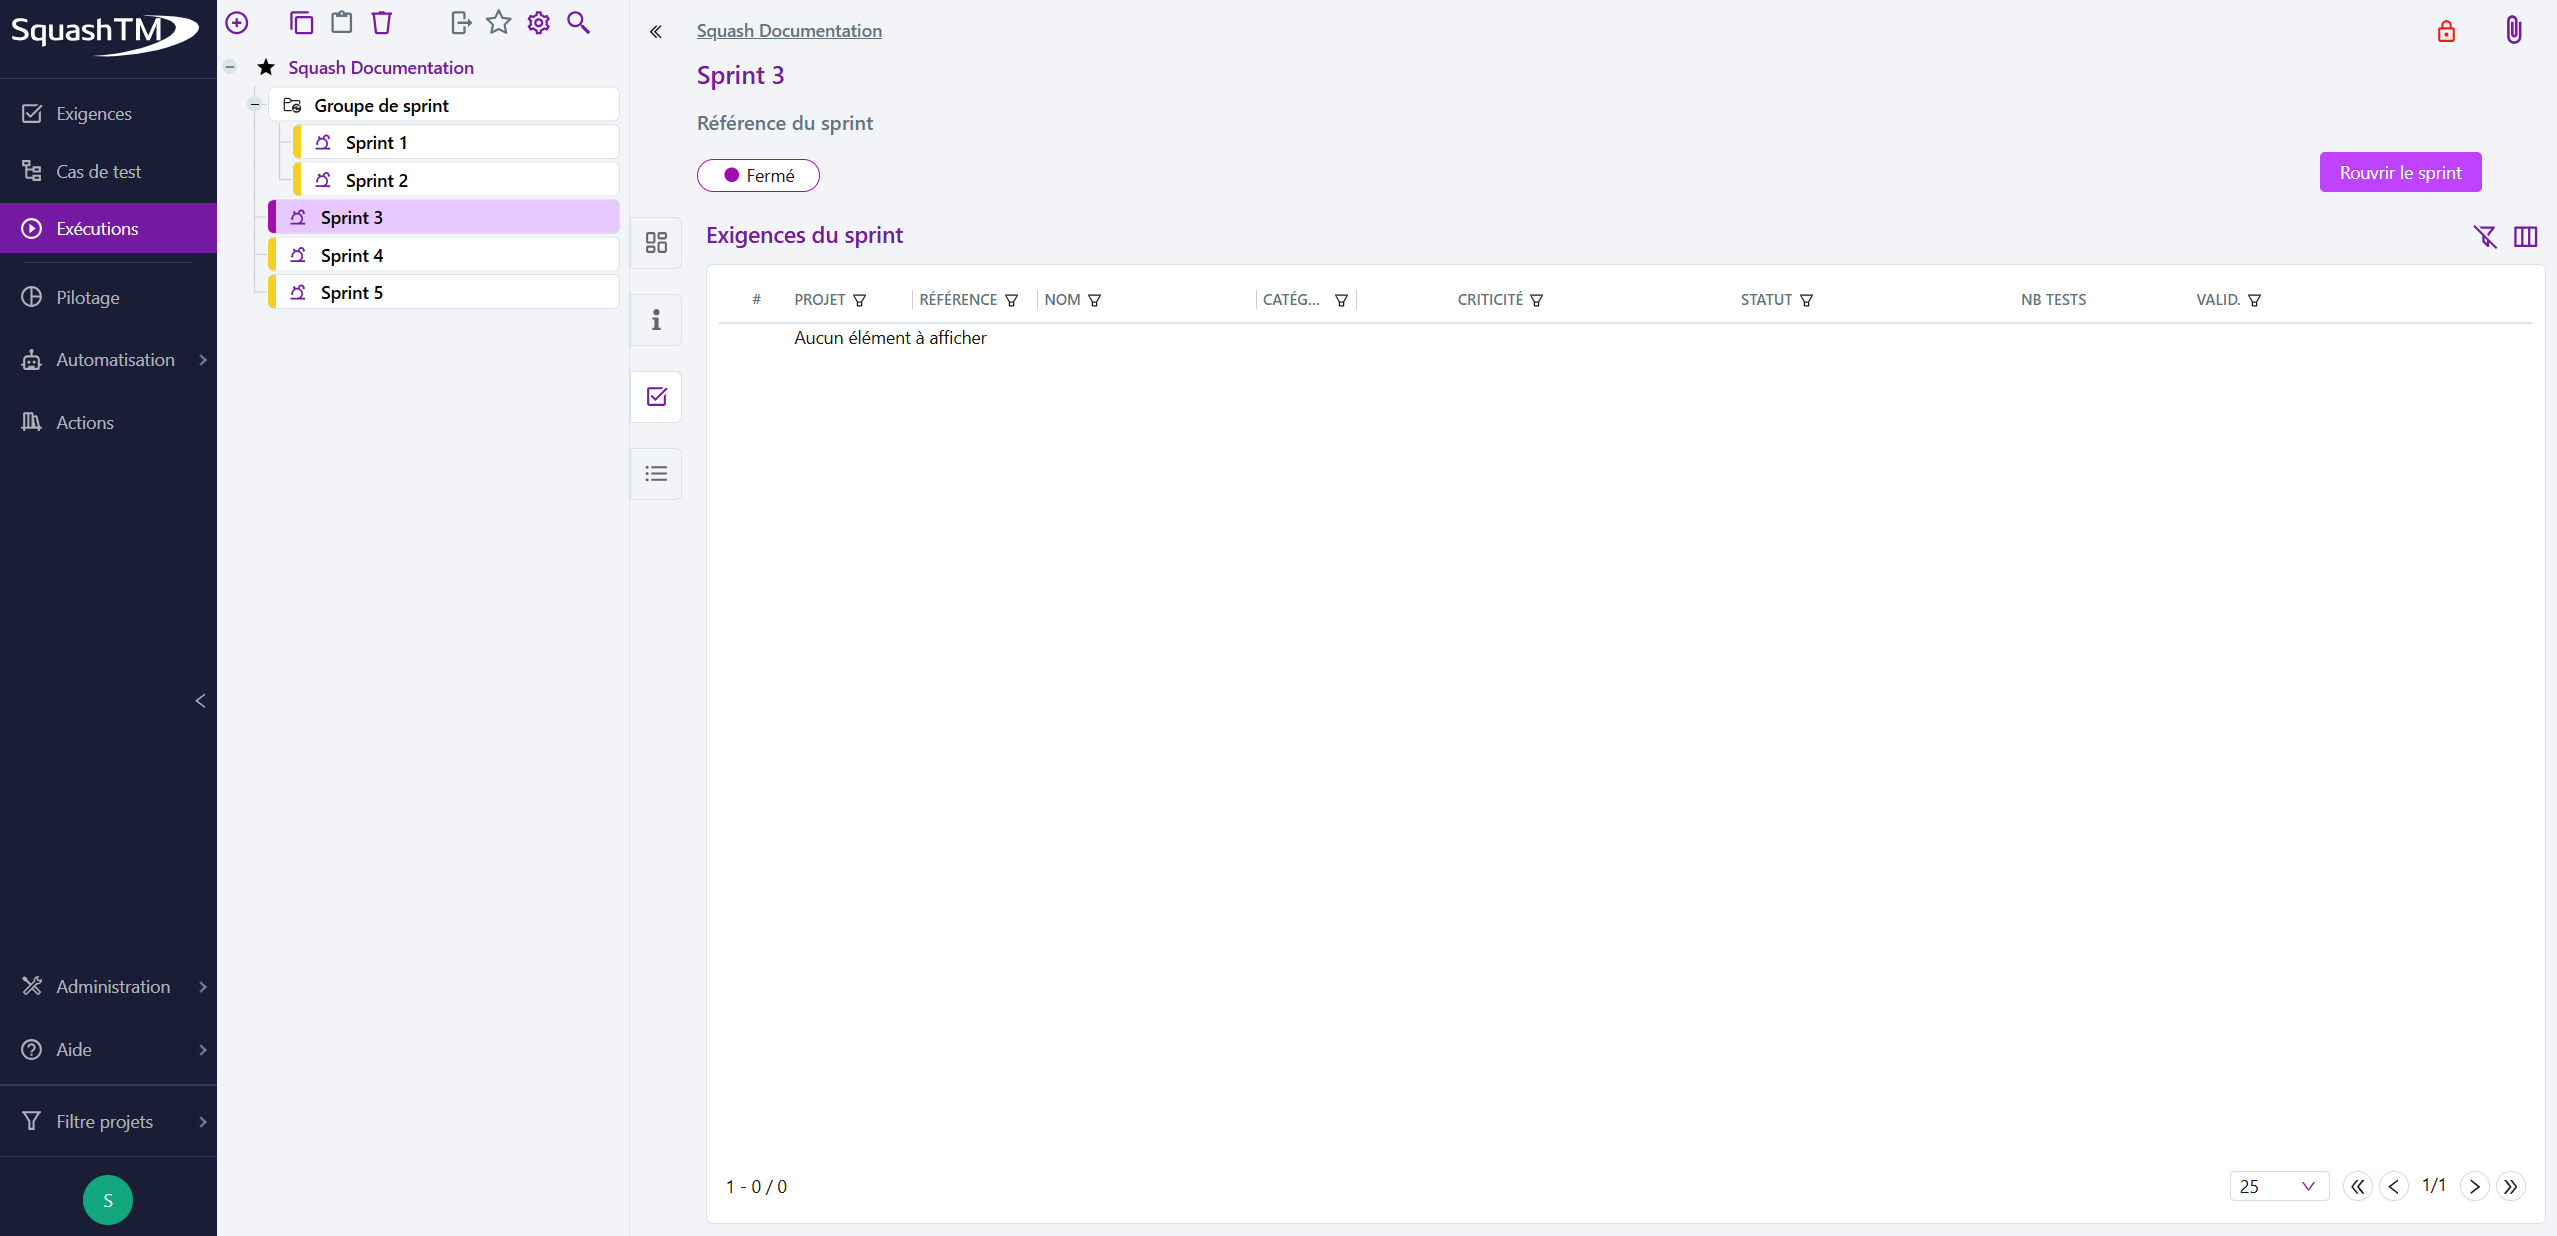Select Sprint 4 in the tree
2557x1236 pixels.
point(352,255)
